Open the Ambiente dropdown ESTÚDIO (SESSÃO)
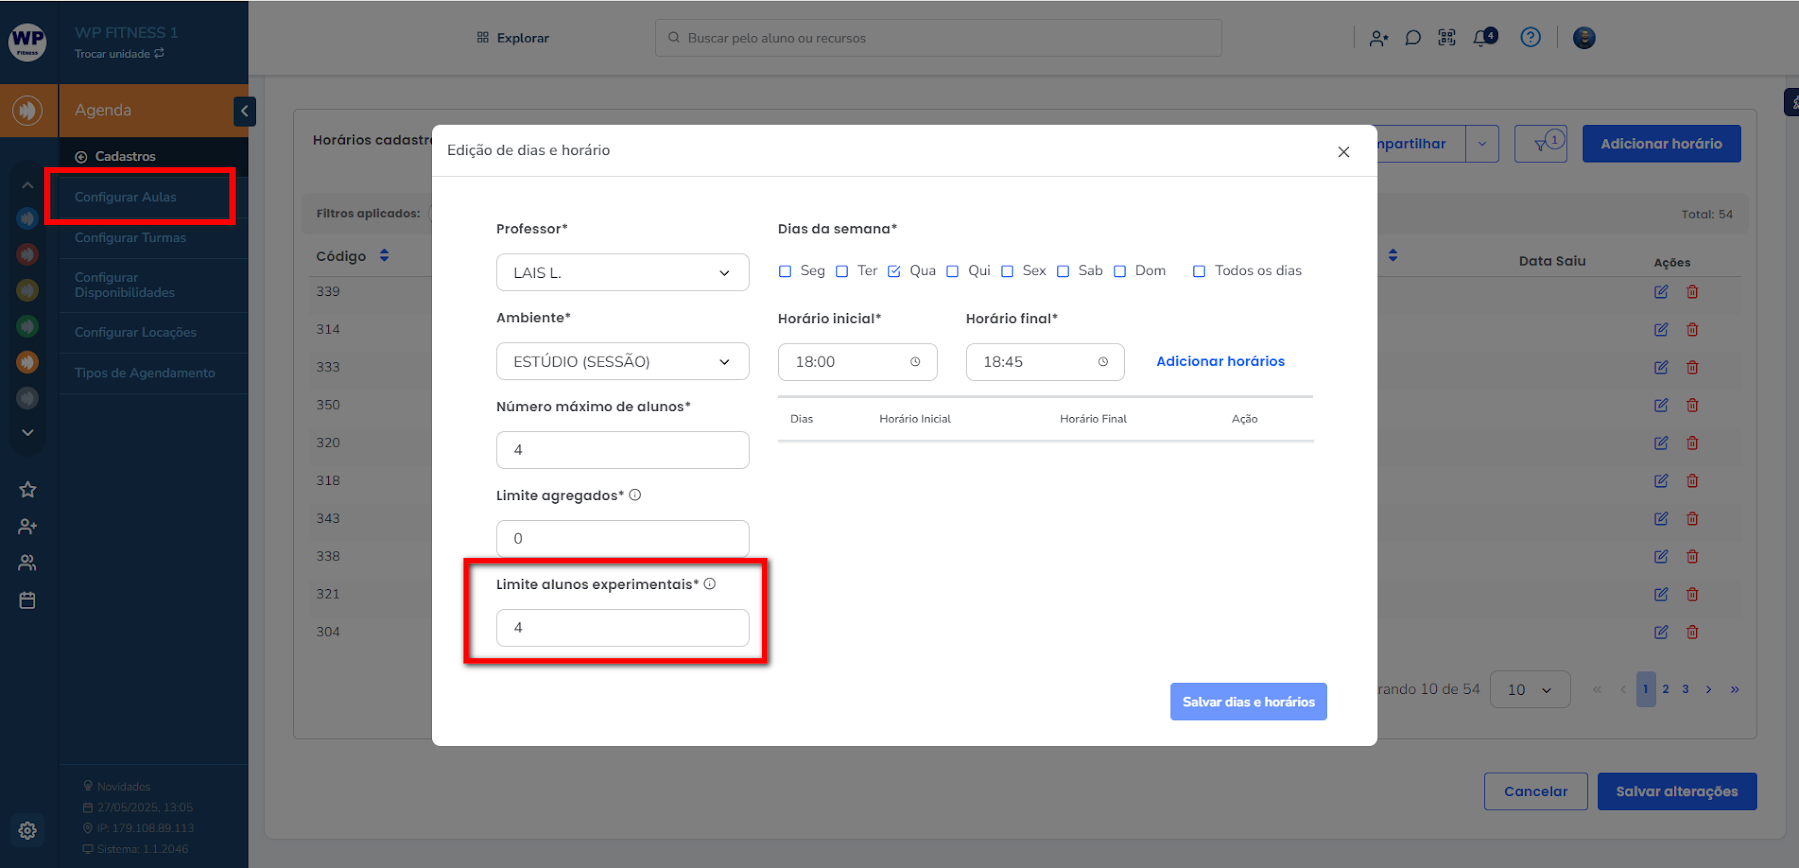 pyautogui.click(x=622, y=362)
